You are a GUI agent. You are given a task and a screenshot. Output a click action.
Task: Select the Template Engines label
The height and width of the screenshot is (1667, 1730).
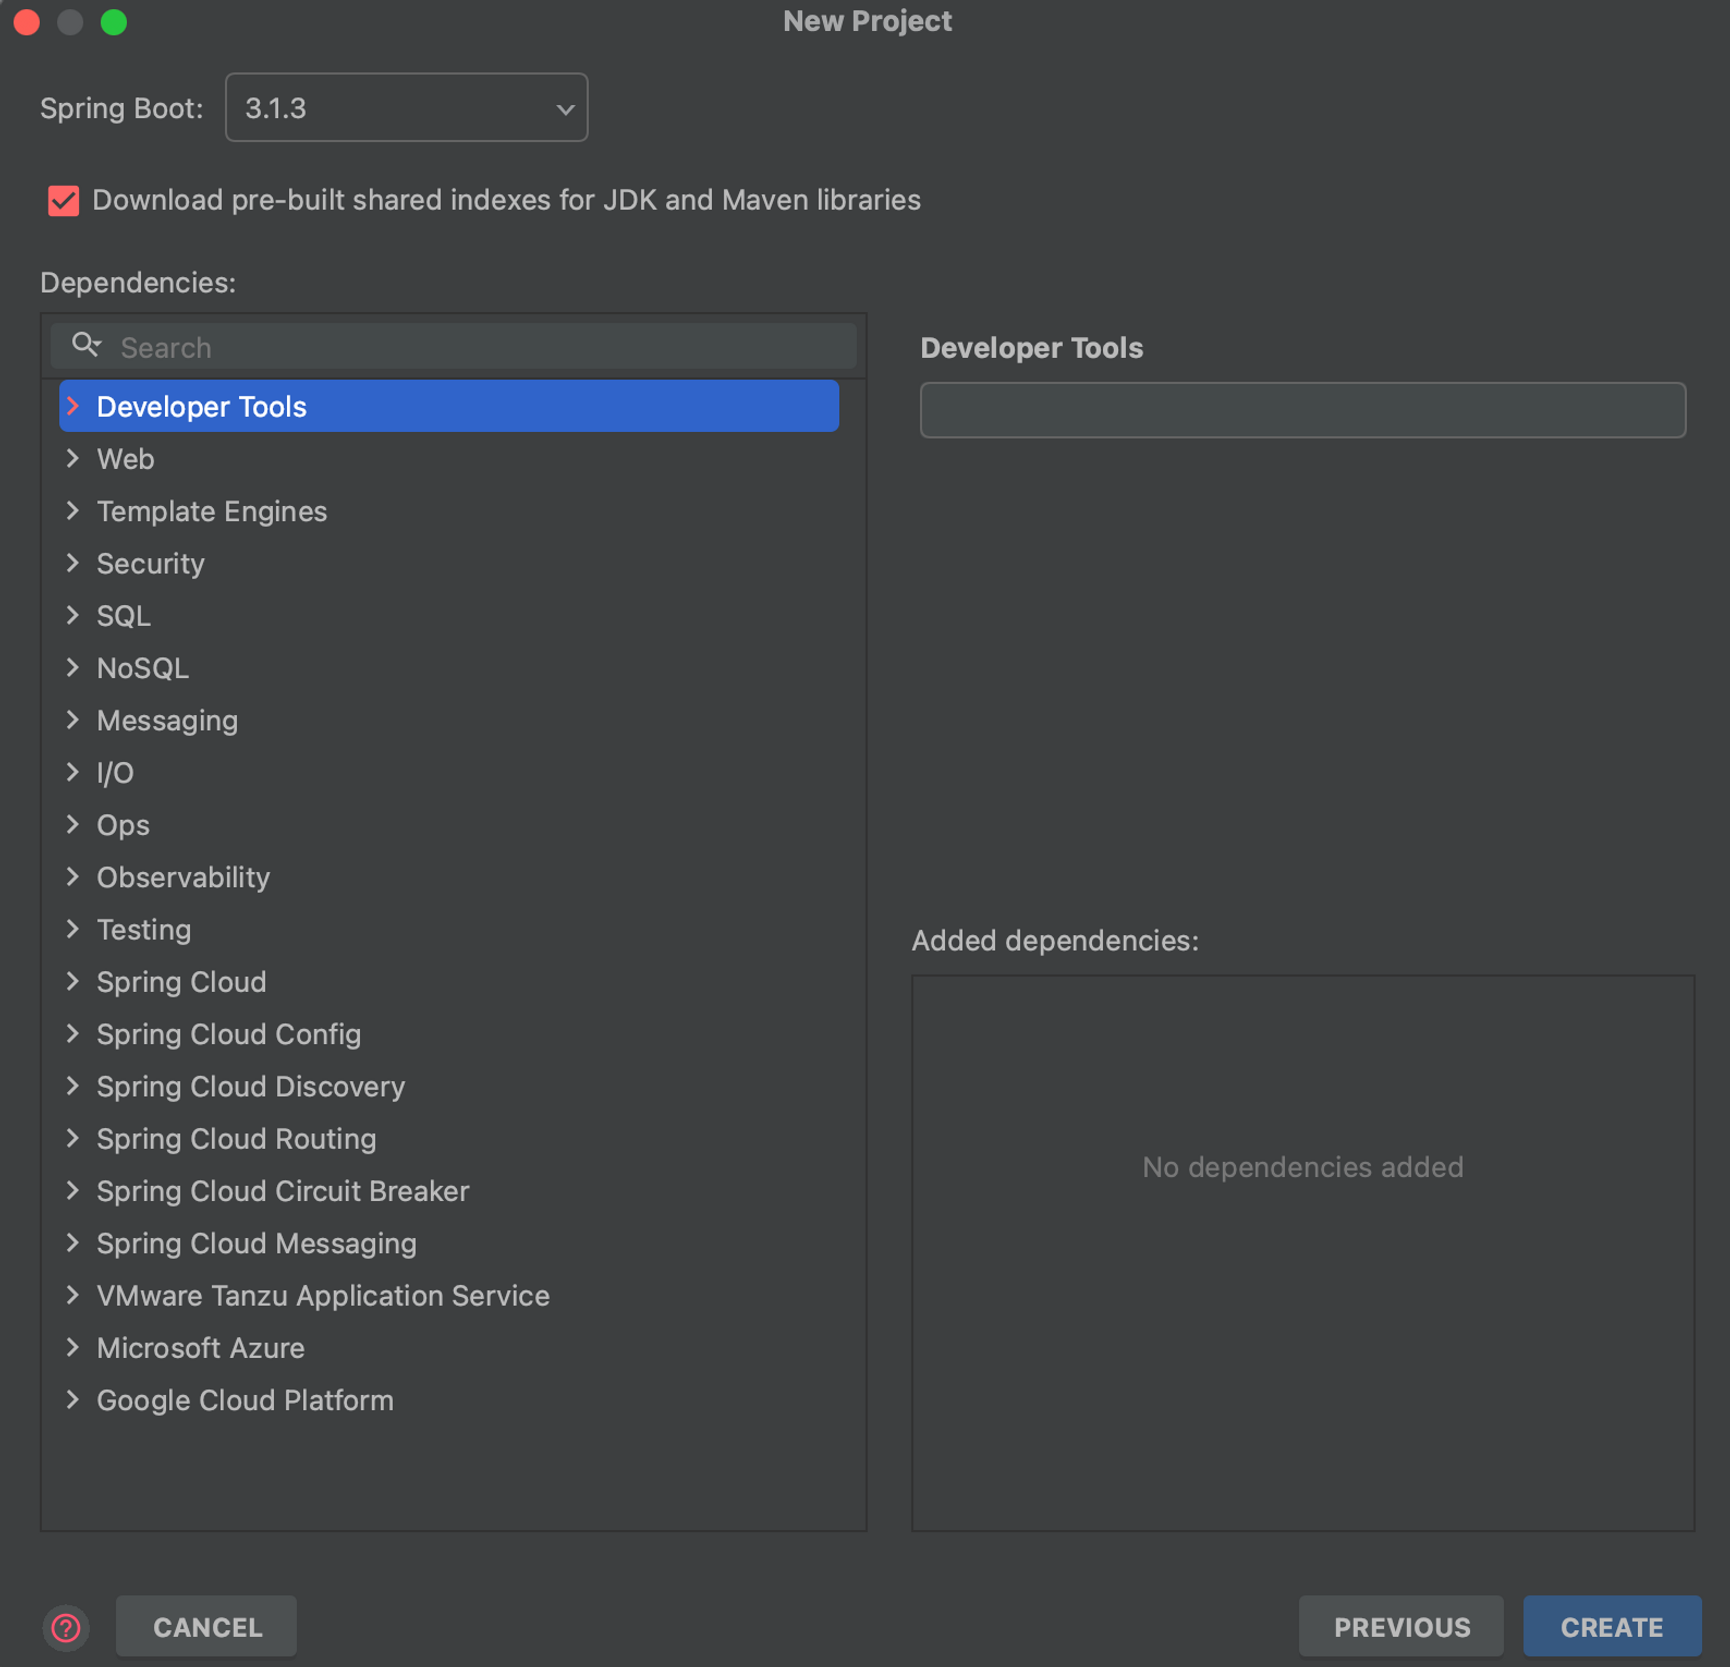click(x=212, y=511)
